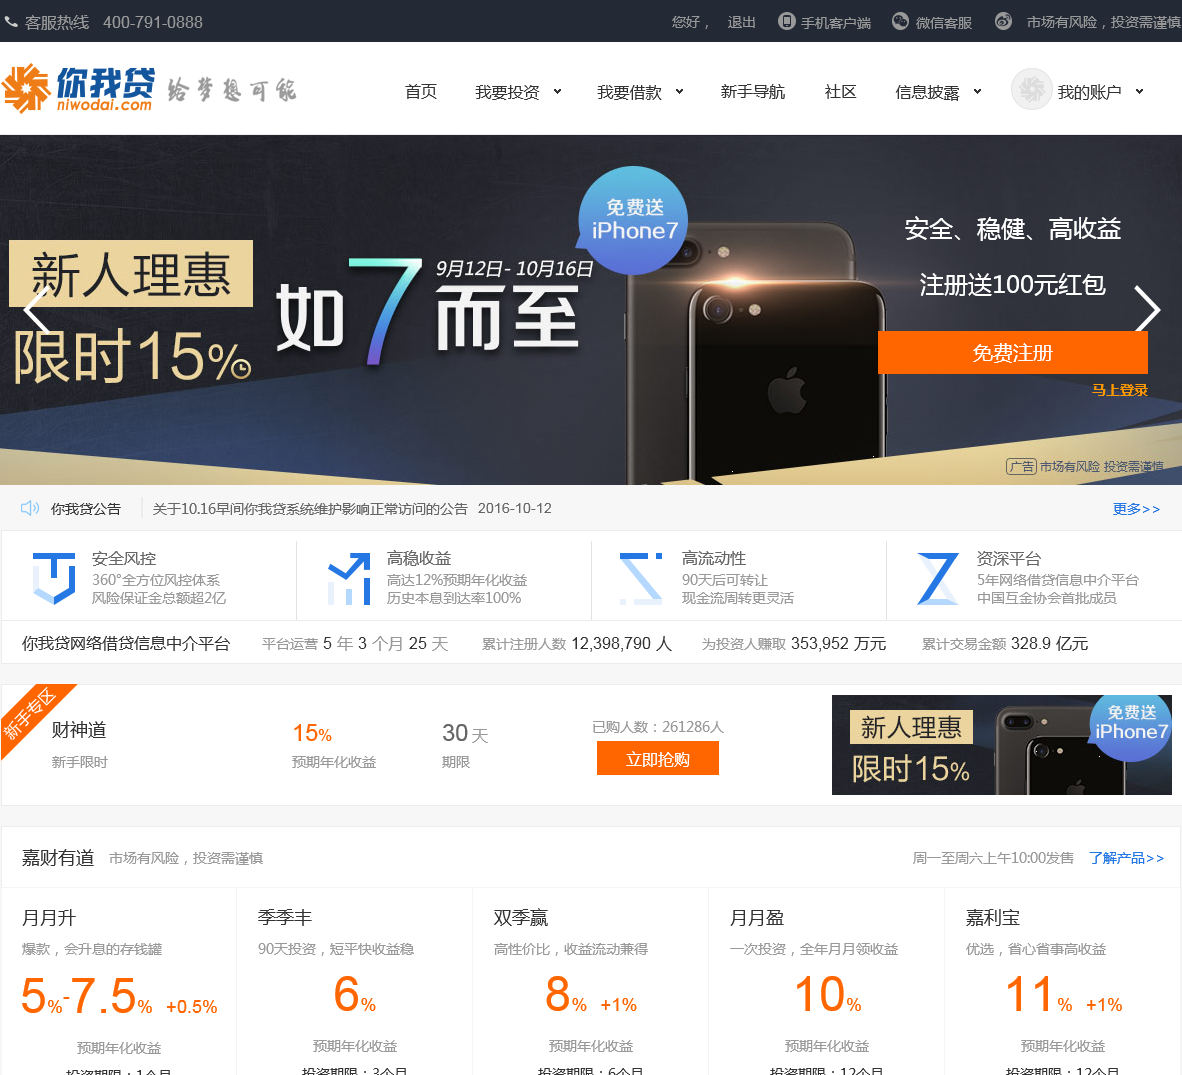Click the 你我贷公告 label

coord(86,509)
